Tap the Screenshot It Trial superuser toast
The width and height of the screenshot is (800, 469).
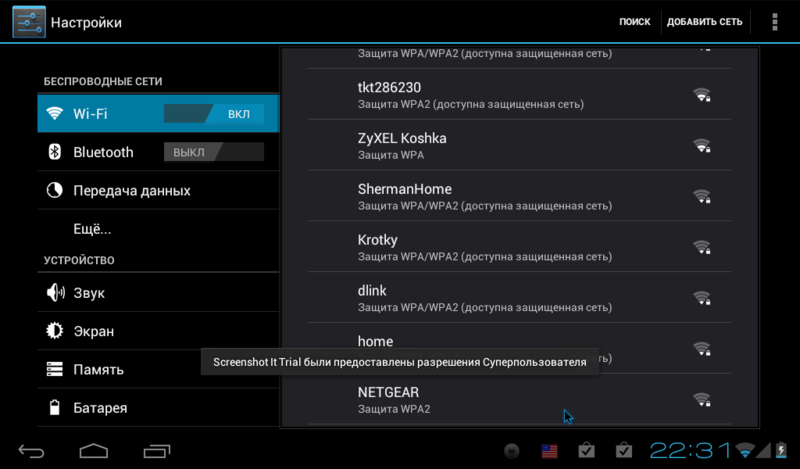pyautogui.click(x=399, y=362)
